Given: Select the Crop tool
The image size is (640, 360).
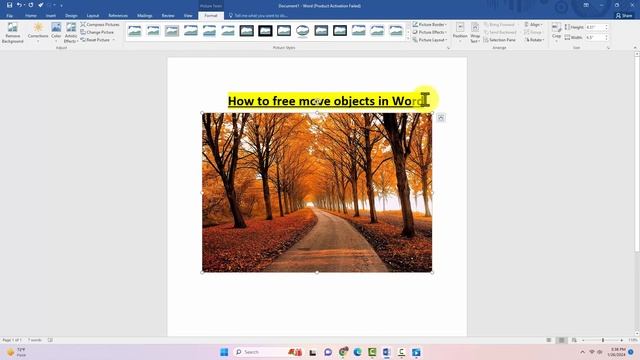Looking at the screenshot, I should [556, 33].
